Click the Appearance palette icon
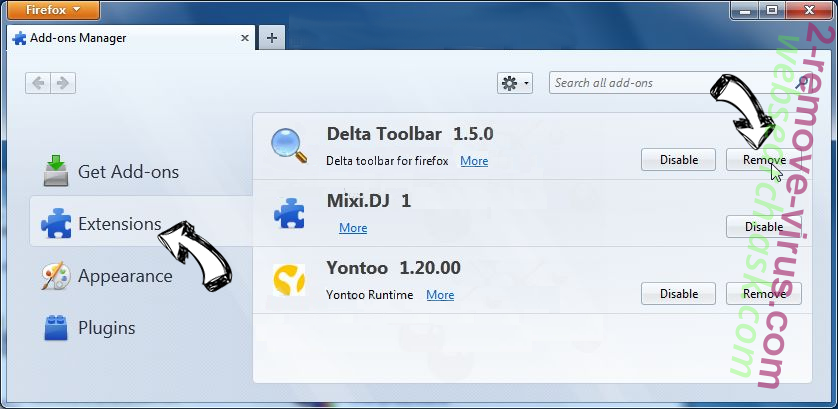 click(56, 275)
